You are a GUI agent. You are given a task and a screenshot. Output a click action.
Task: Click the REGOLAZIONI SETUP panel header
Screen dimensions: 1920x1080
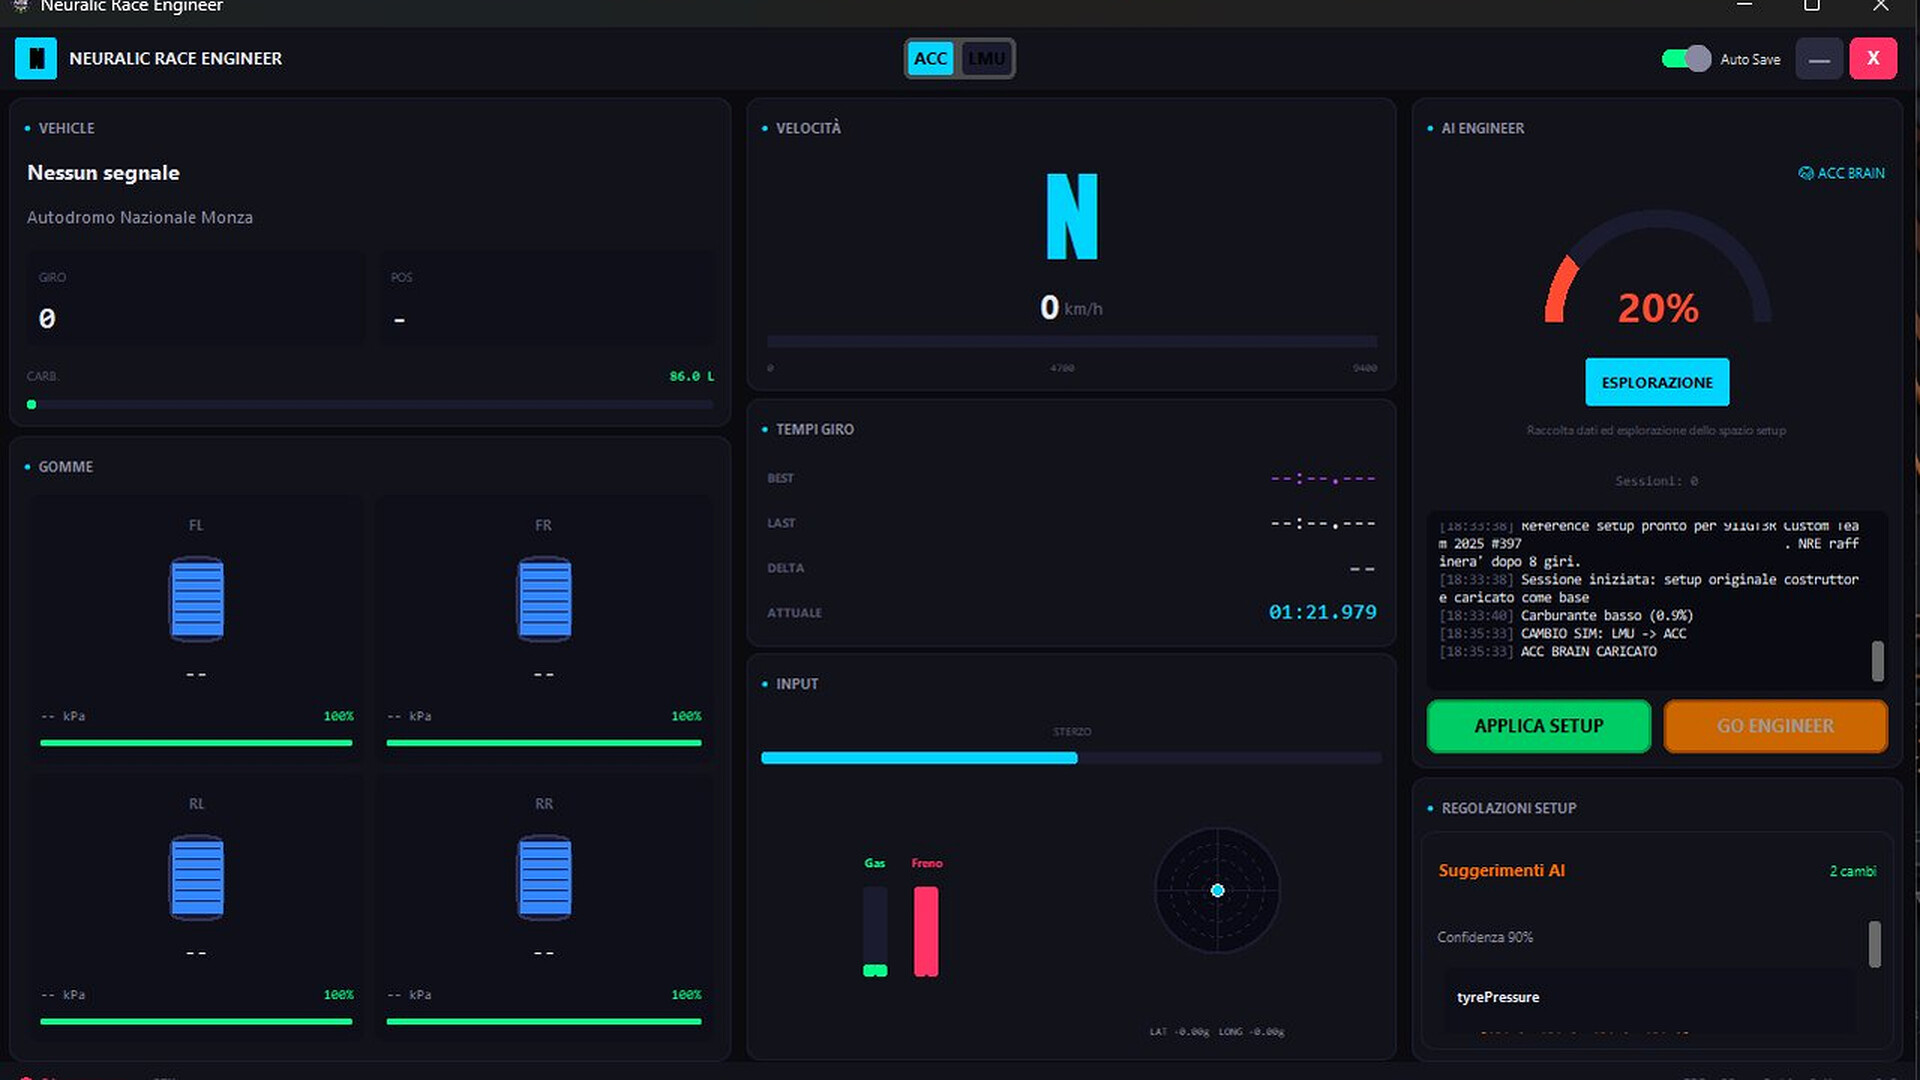[x=1508, y=808]
